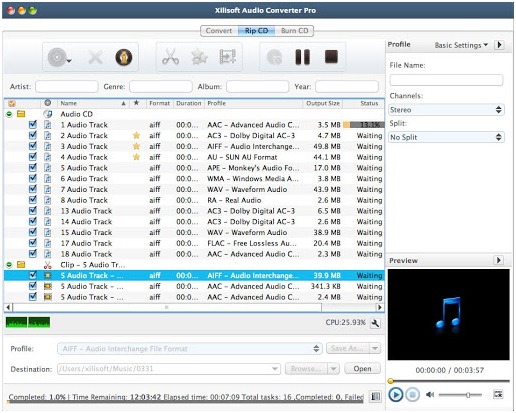Click the Artist input field
The height and width of the screenshot is (413, 516).
[67, 86]
